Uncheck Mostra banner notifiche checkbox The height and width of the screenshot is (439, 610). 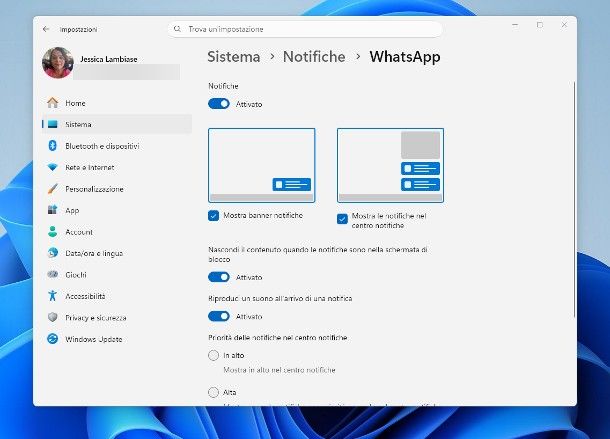click(x=213, y=216)
